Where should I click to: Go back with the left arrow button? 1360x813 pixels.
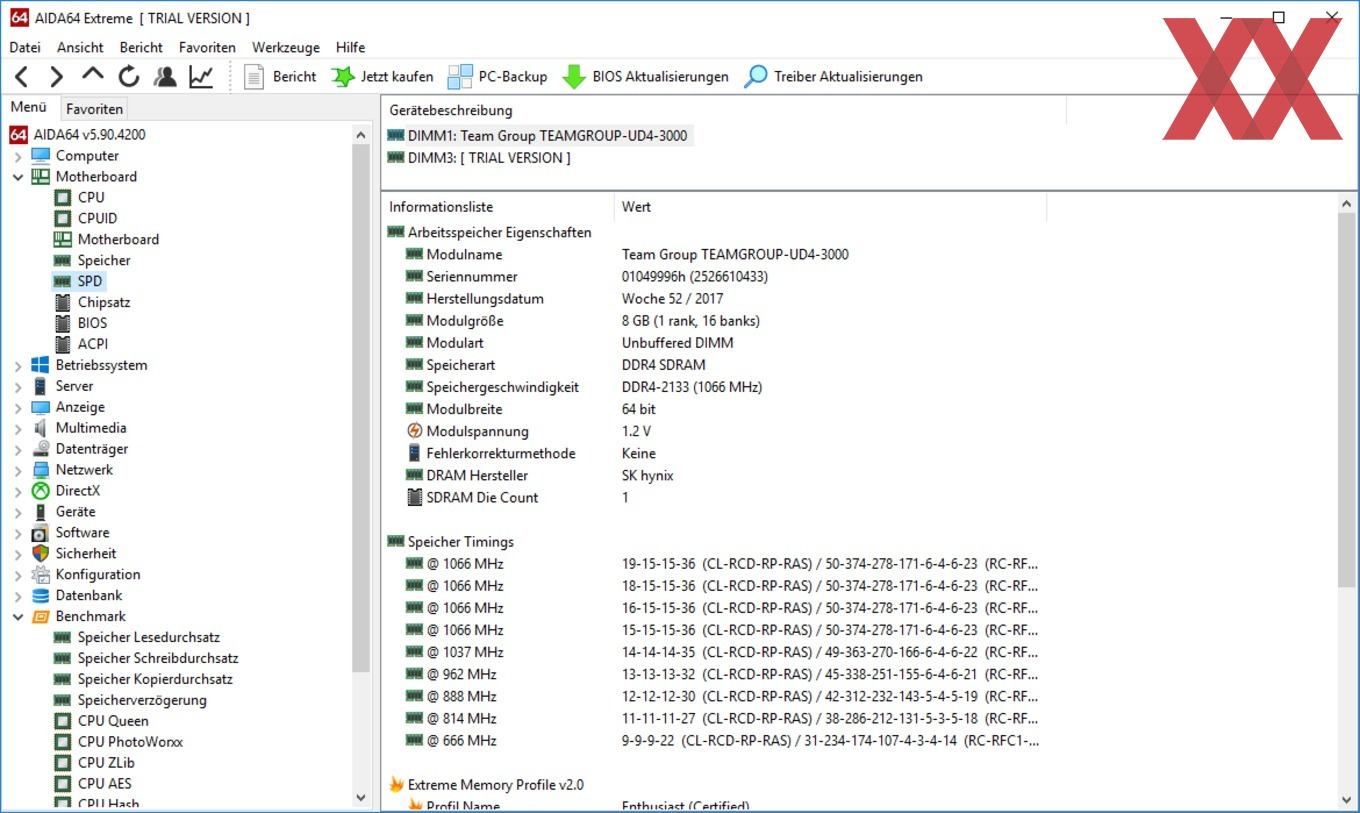pos(22,77)
